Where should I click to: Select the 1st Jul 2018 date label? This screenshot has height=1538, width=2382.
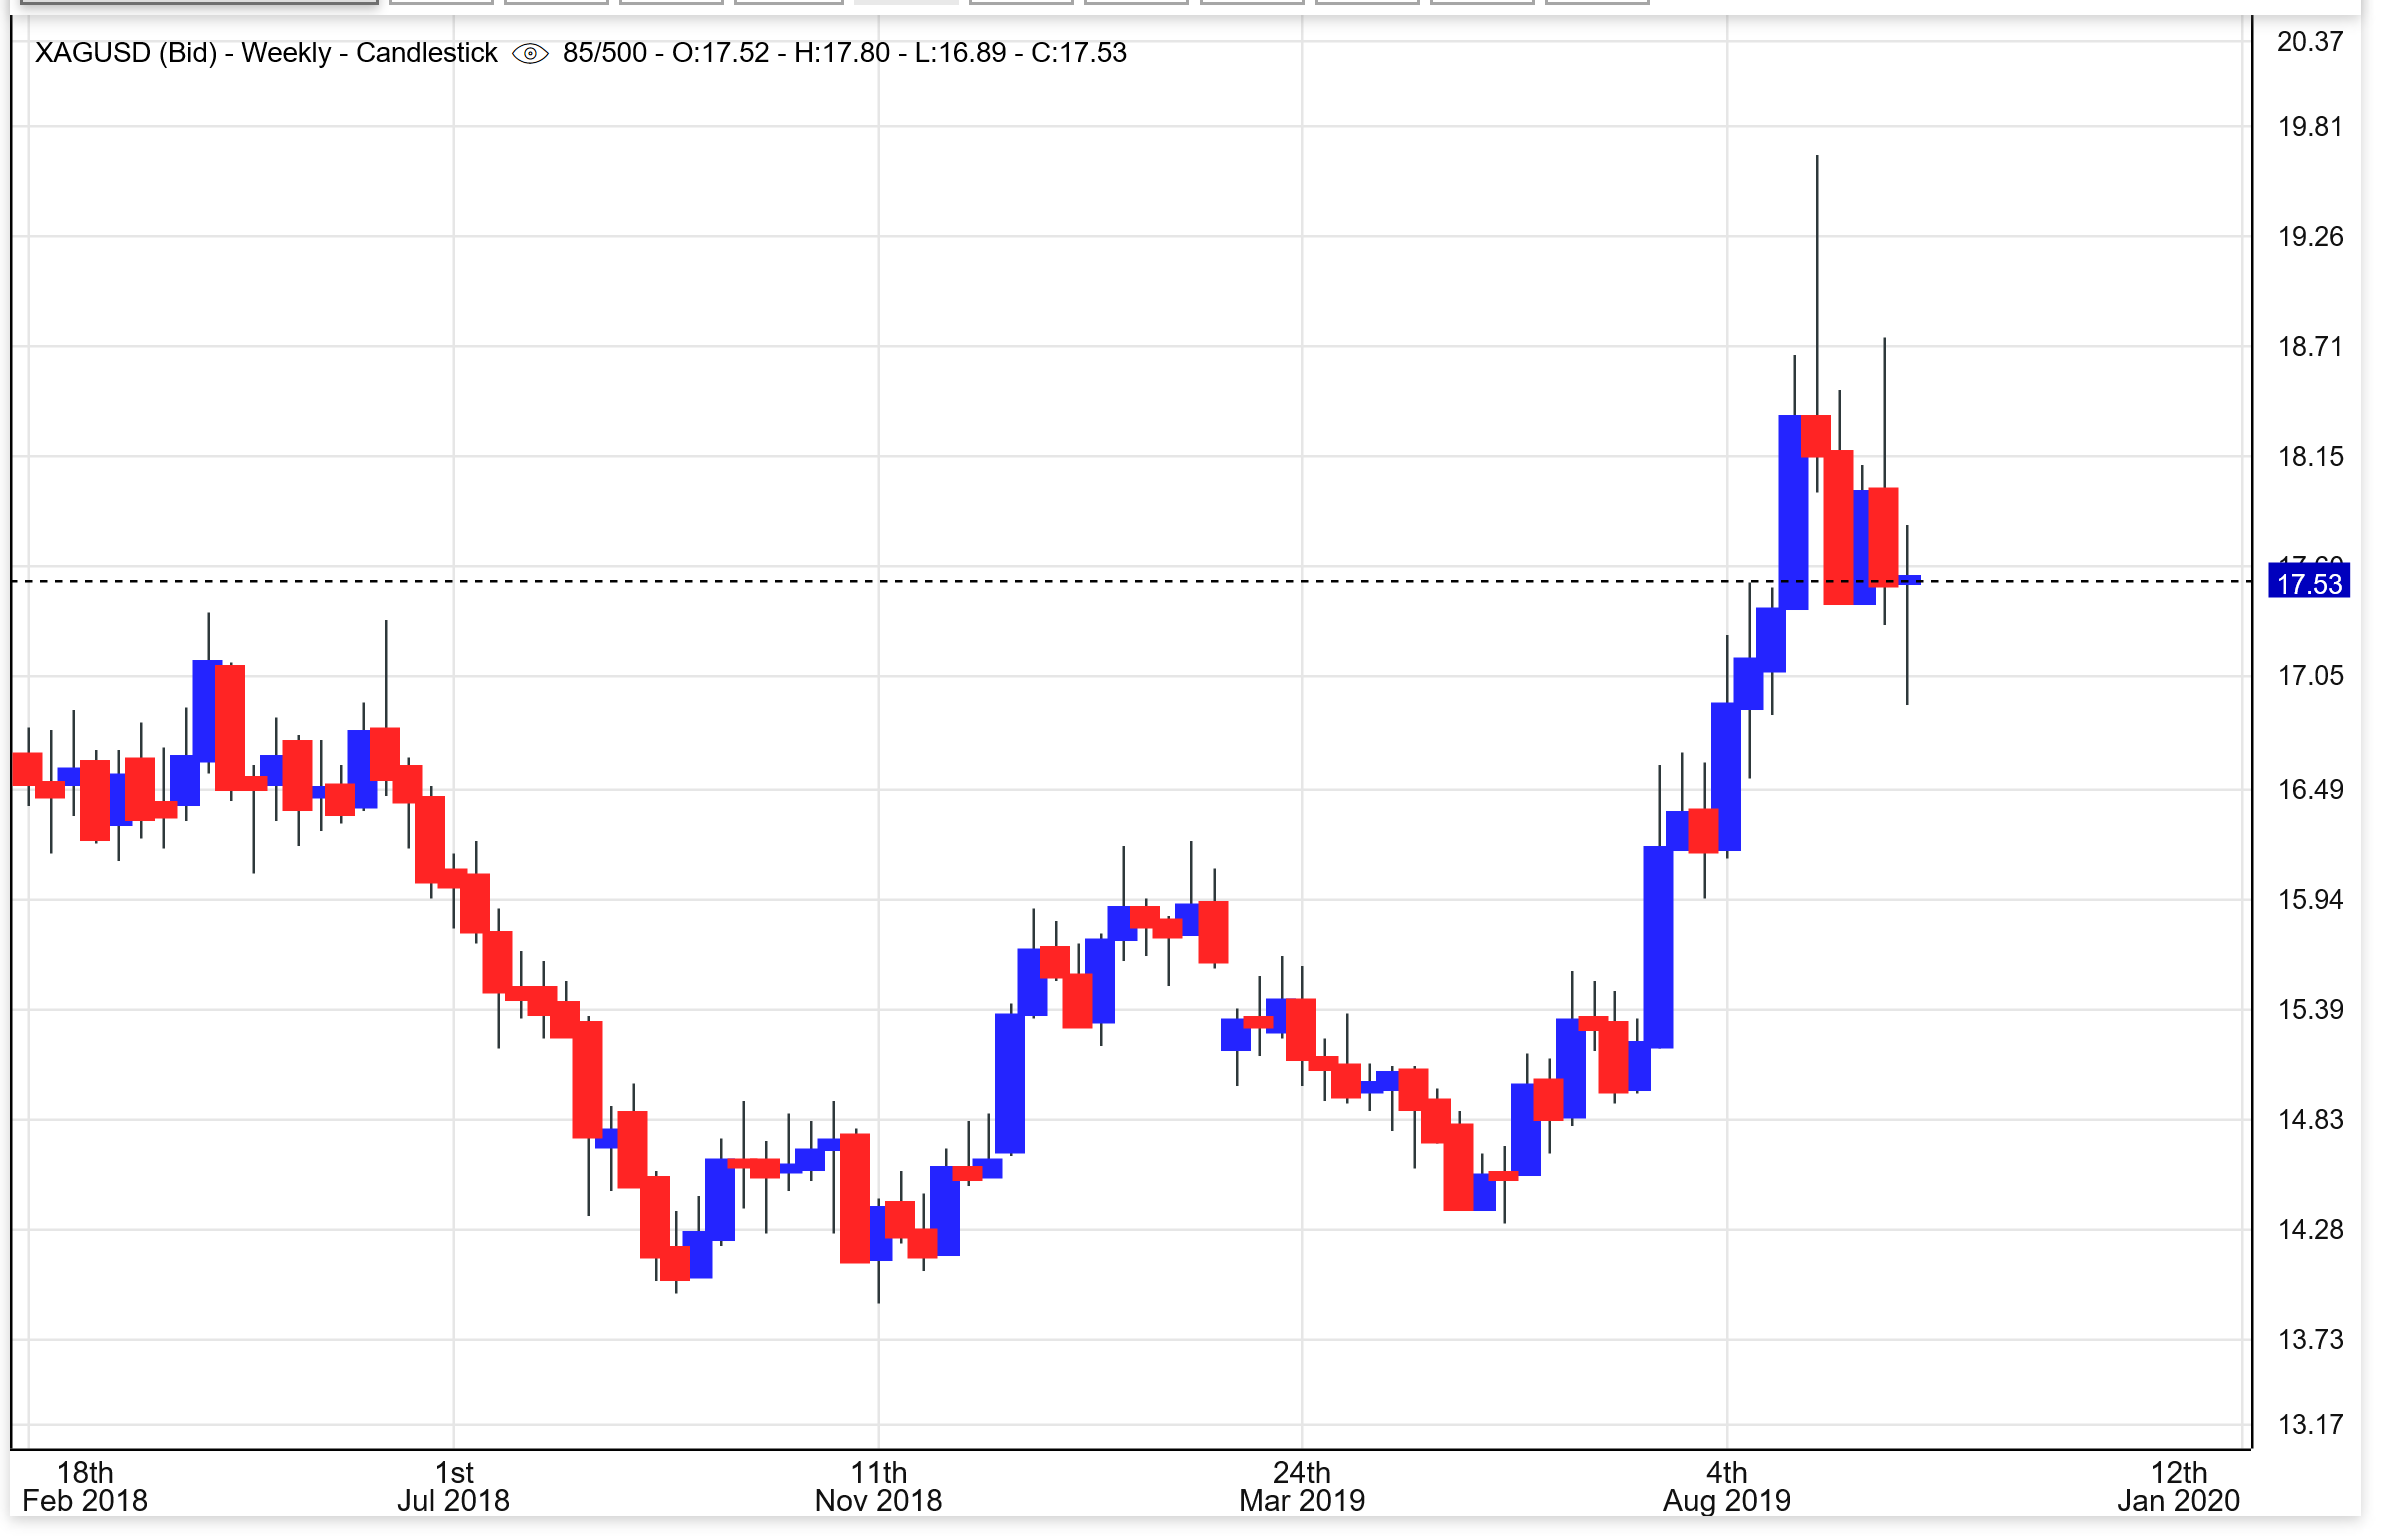point(454,1487)
